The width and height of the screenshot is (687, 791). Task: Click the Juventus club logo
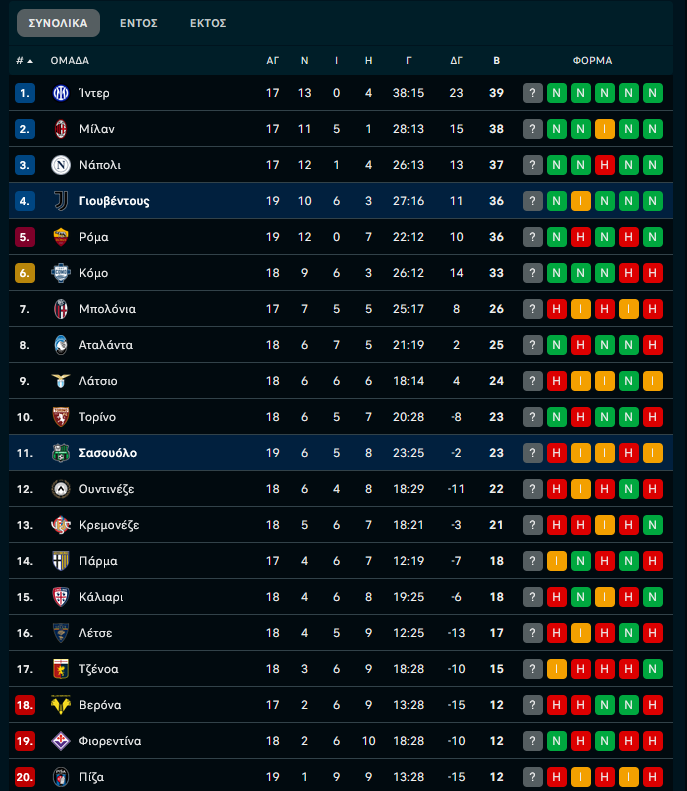pyautogui.click(x=60, y=201)
